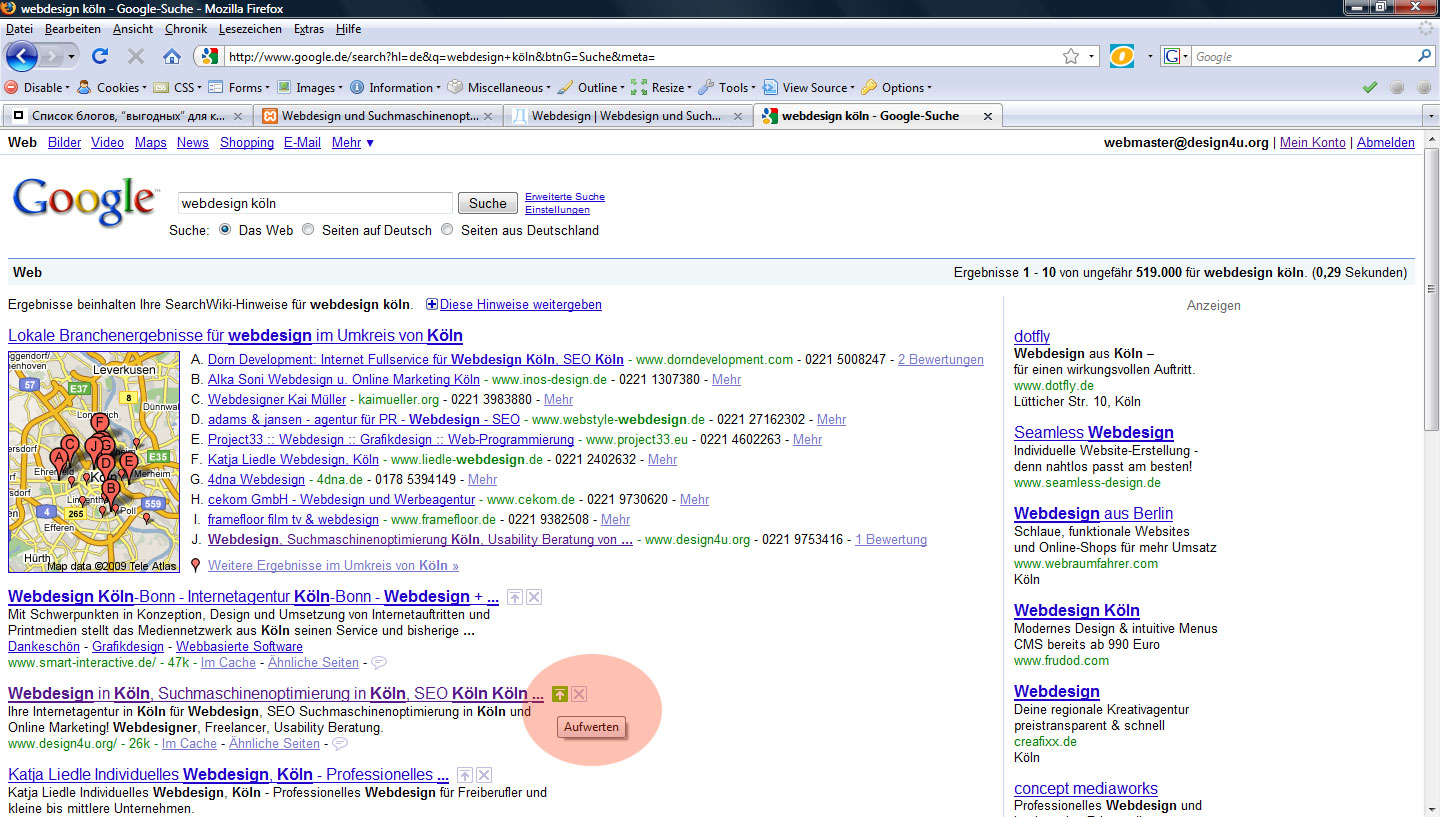Select Seiten aus Deutschland radio option

(x=447, y=230)
